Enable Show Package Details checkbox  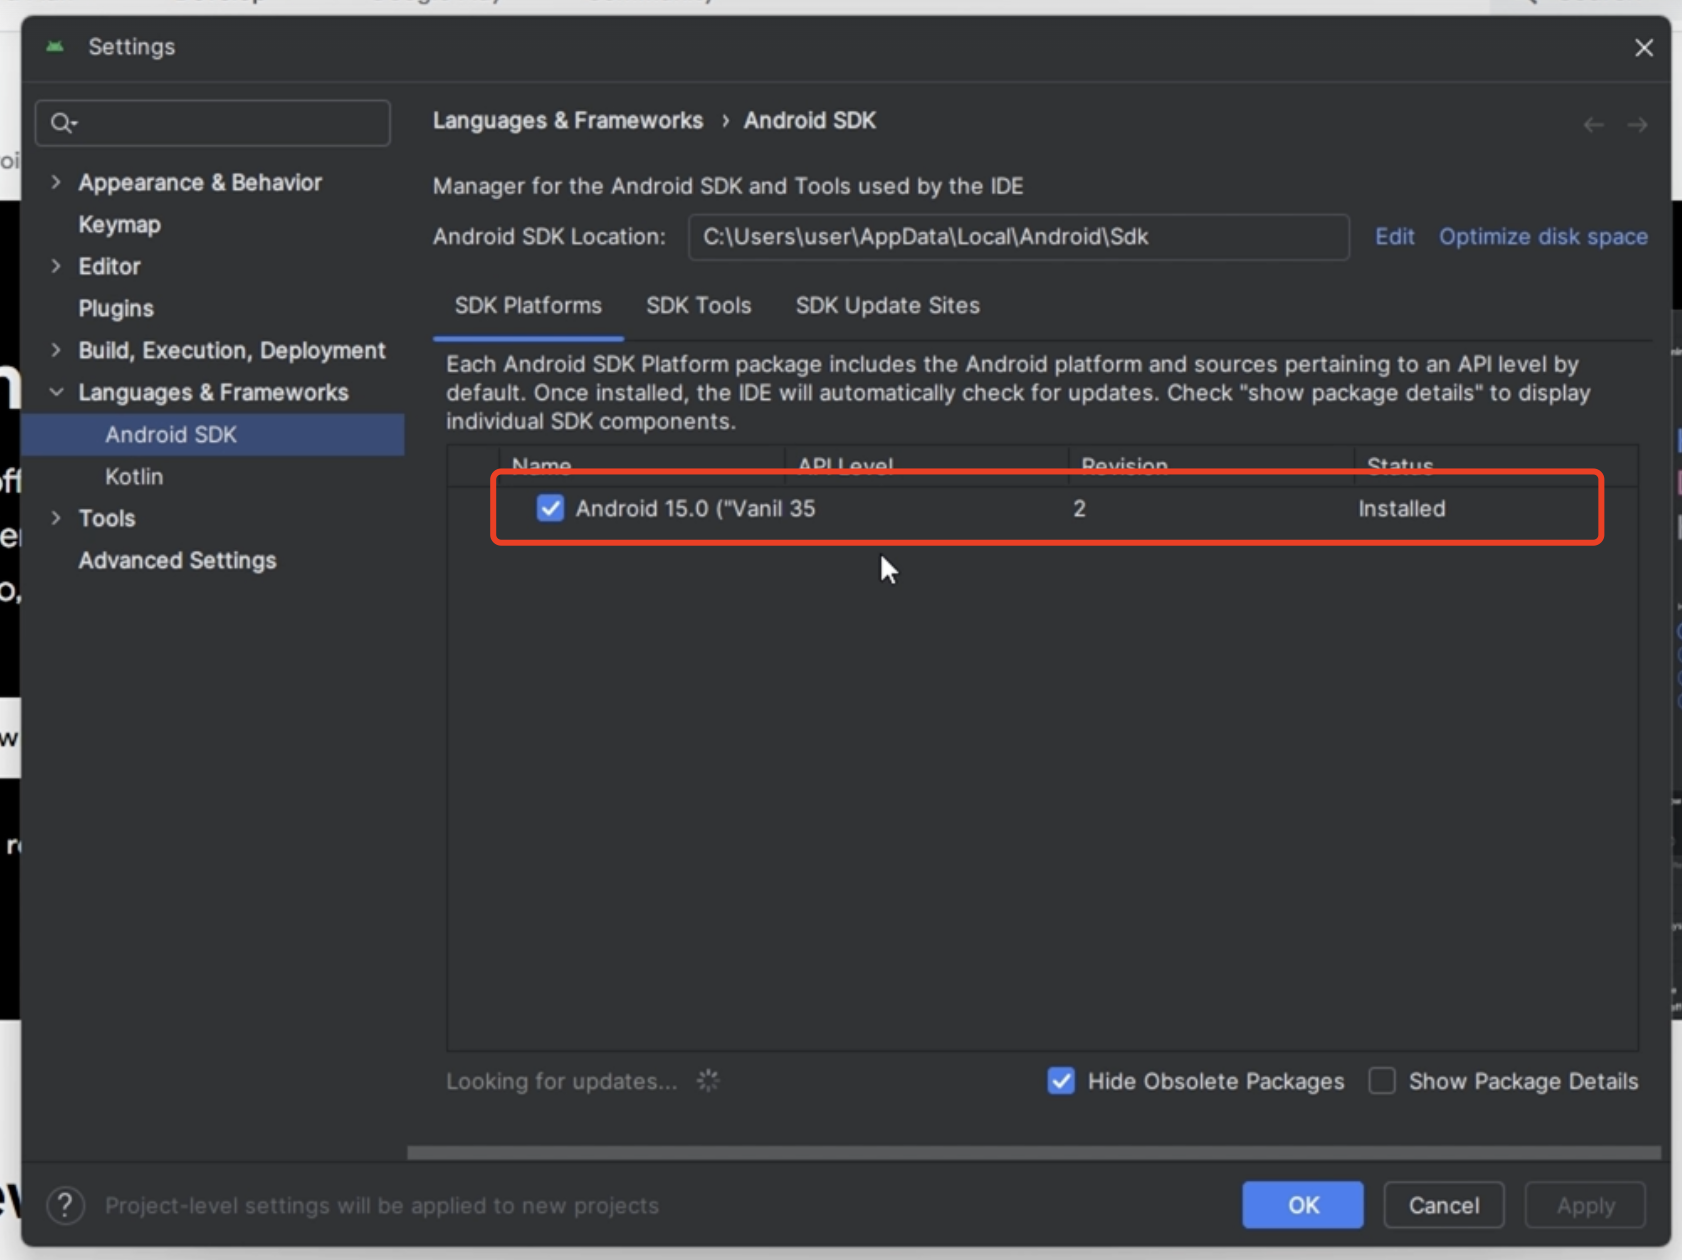click(1382, 1081)
